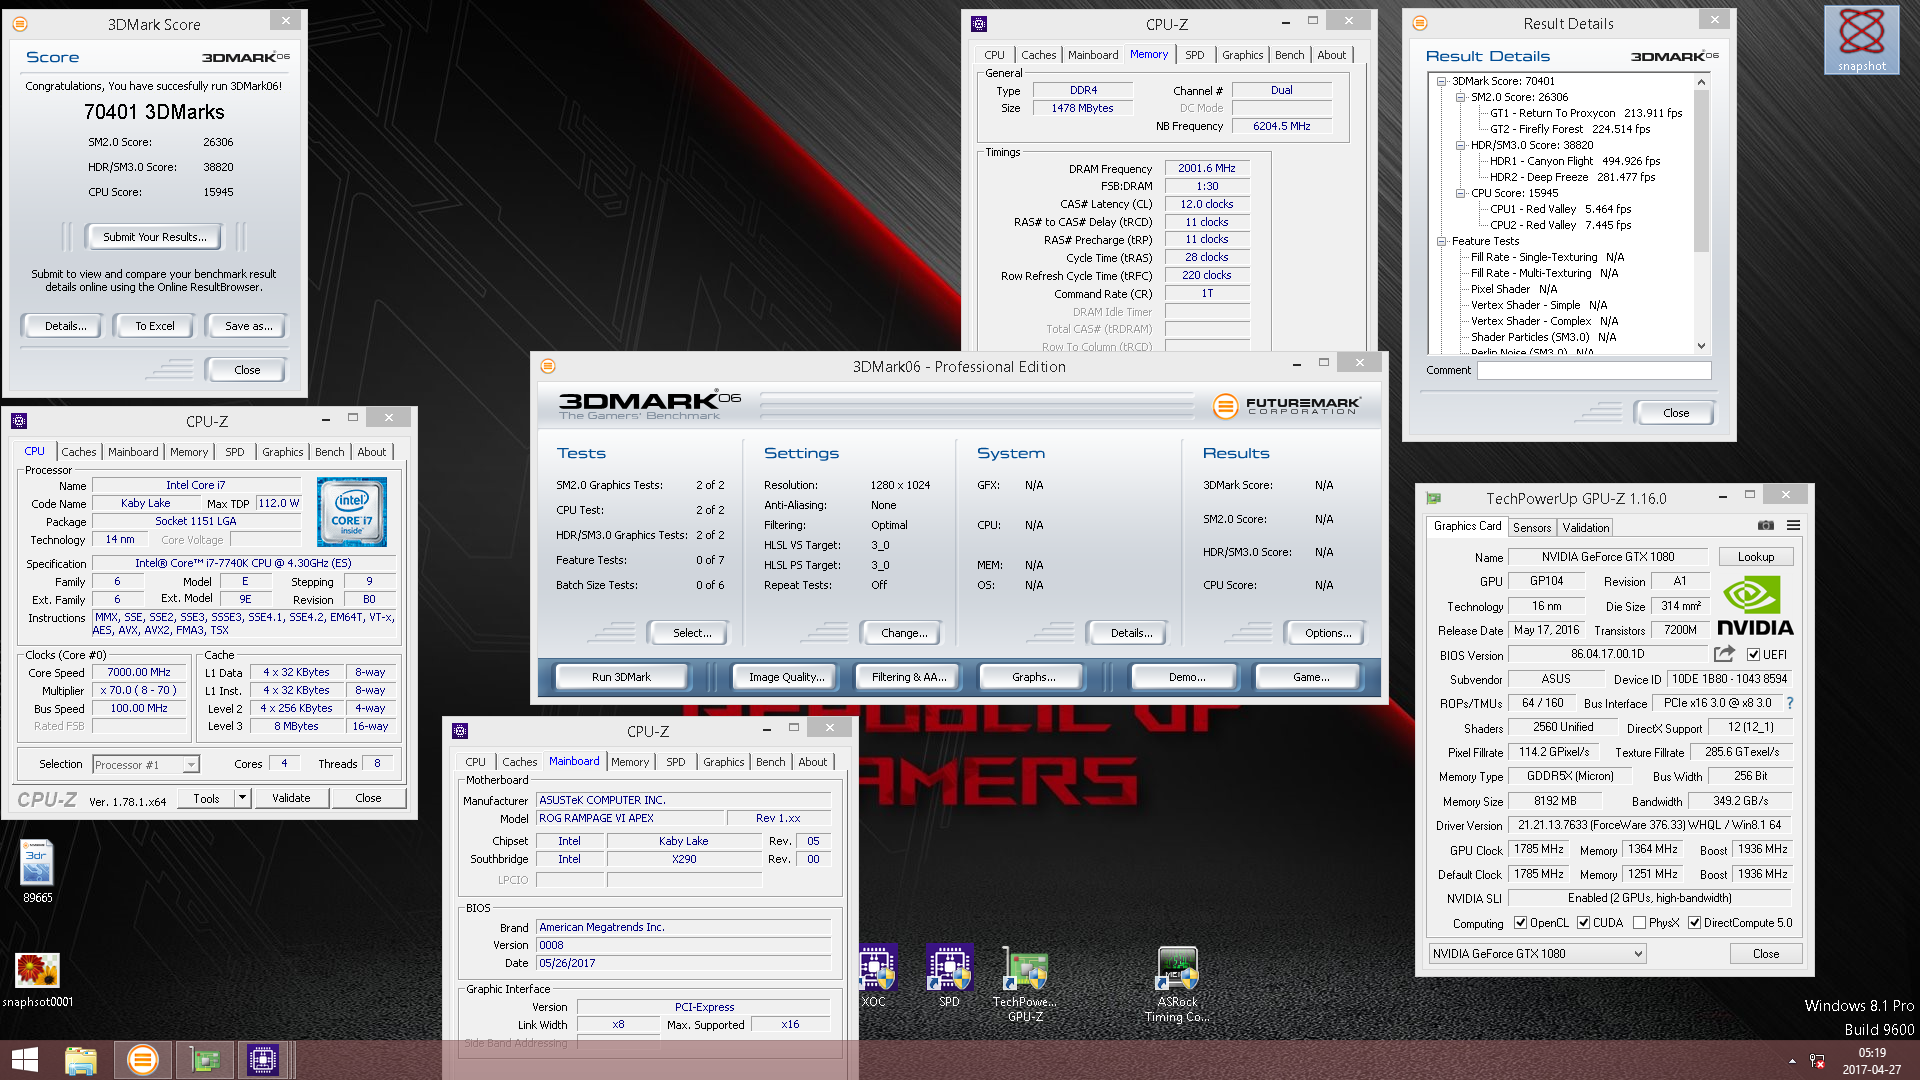The width and height of the screenshot is (1920, 1080).
Task: Click the Lookup button in GPU-Z
Action: click(x=1756, y=557)
